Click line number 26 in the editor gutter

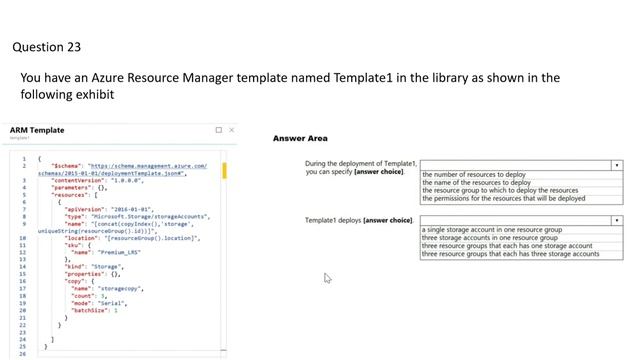point(22,354)
